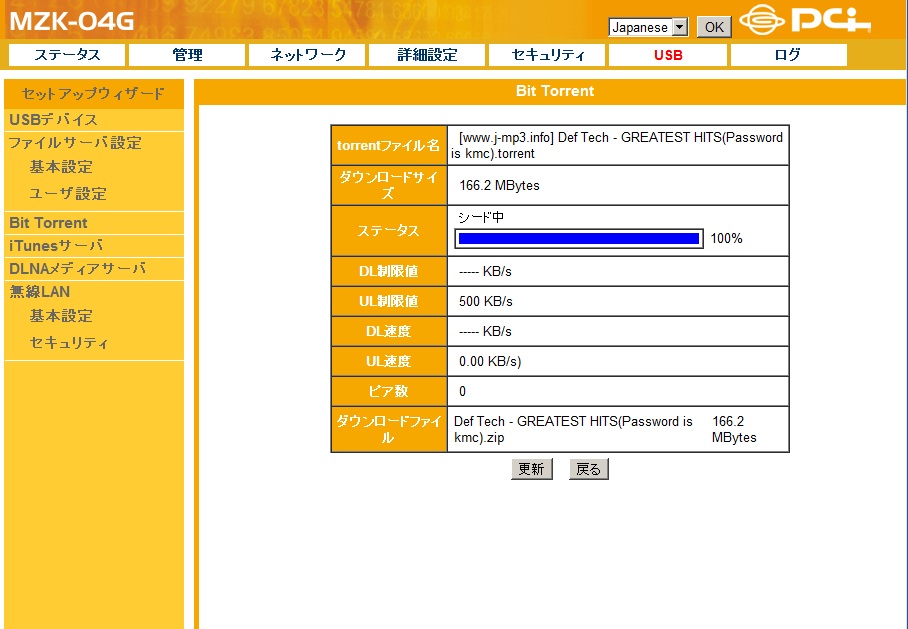Image resolution: width=908 pixels, height=629 pixels.
Task: Click the DL速度 row label
Action: click(x=389, y=331)
